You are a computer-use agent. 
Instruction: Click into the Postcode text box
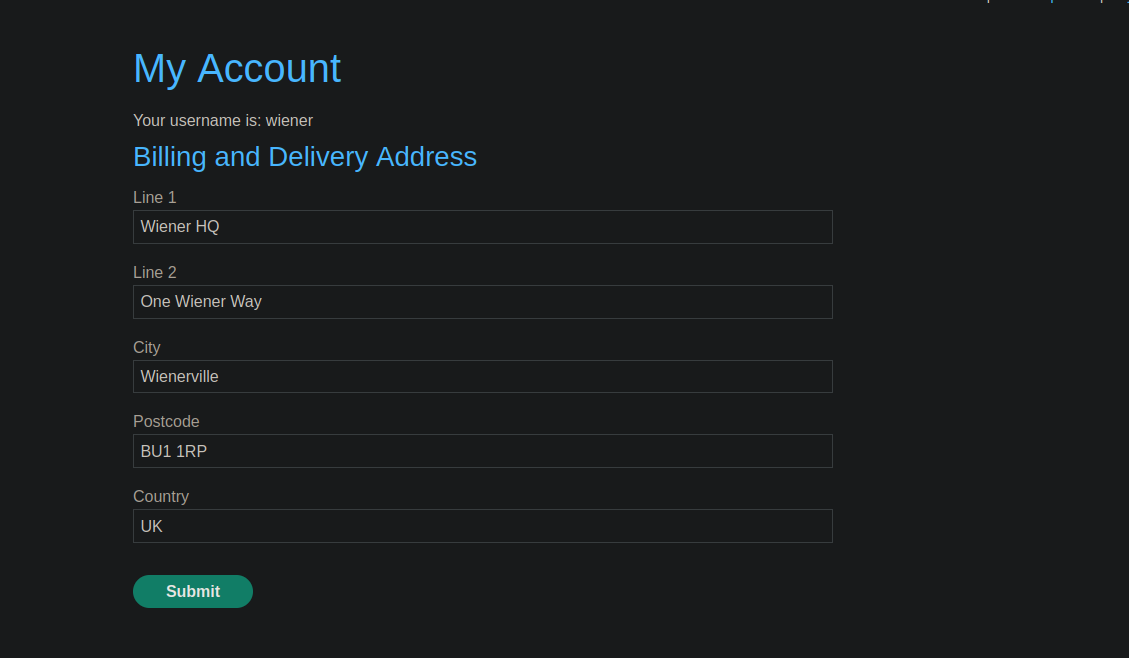pyautogui.click(x=482, y=451)
